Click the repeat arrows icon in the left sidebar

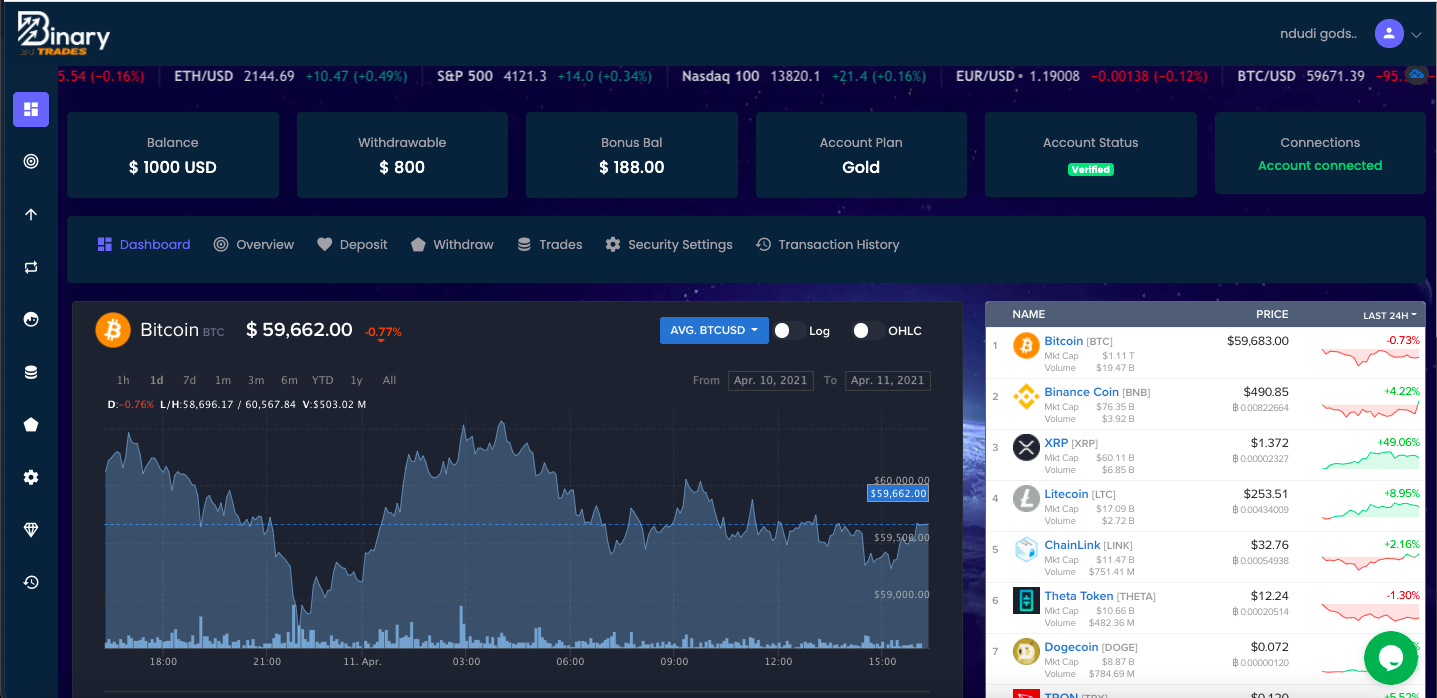(31, 267)
